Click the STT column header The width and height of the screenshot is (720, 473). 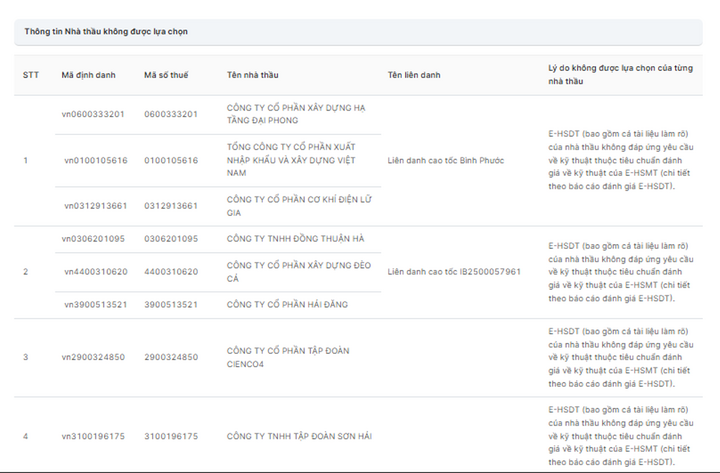point(31,75)
